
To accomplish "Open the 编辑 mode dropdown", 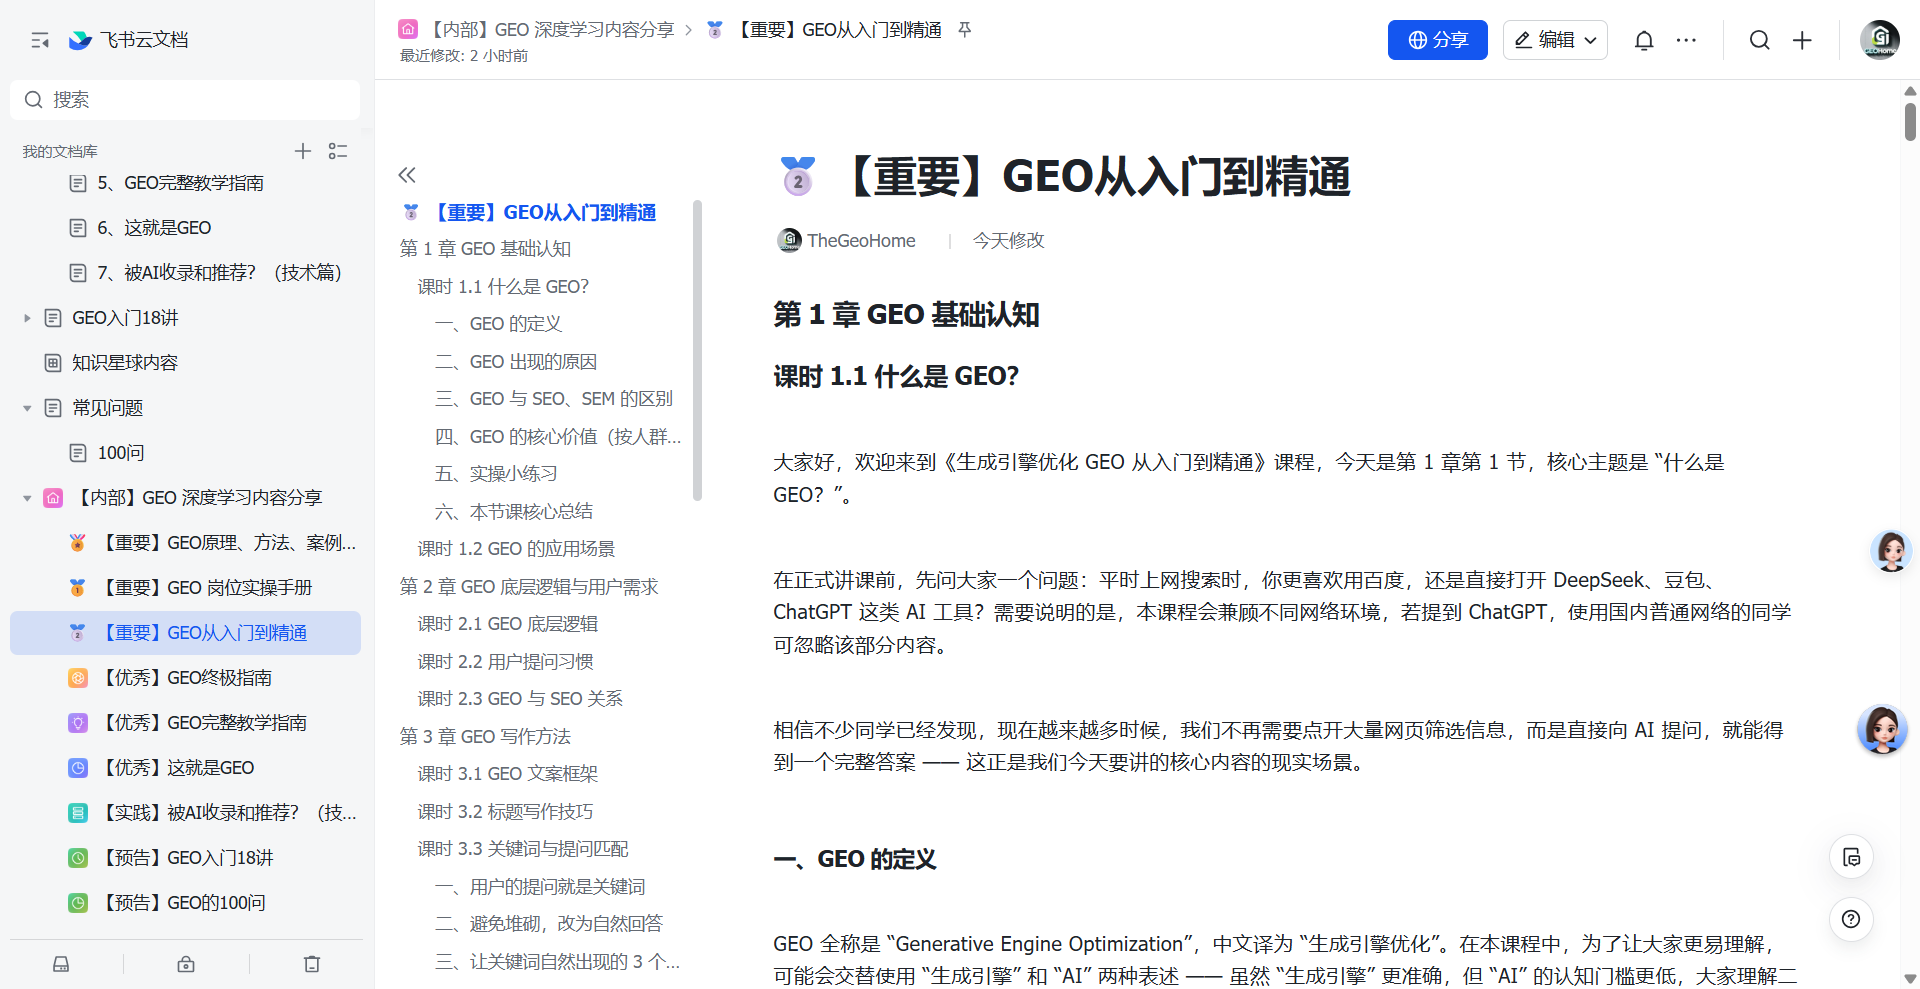I will 1555,40.
